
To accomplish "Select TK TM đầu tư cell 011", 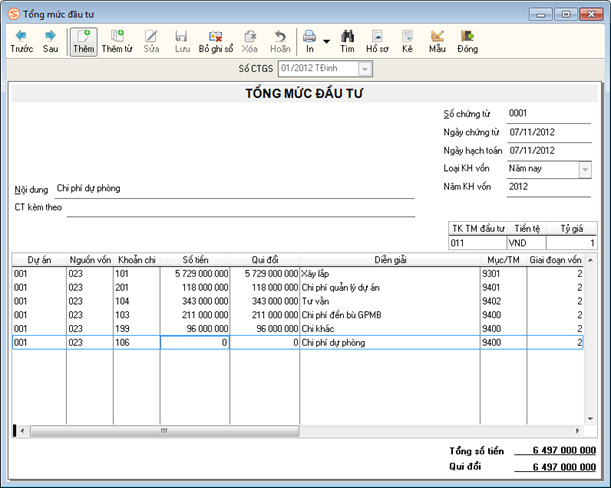I will click(478, 243).
